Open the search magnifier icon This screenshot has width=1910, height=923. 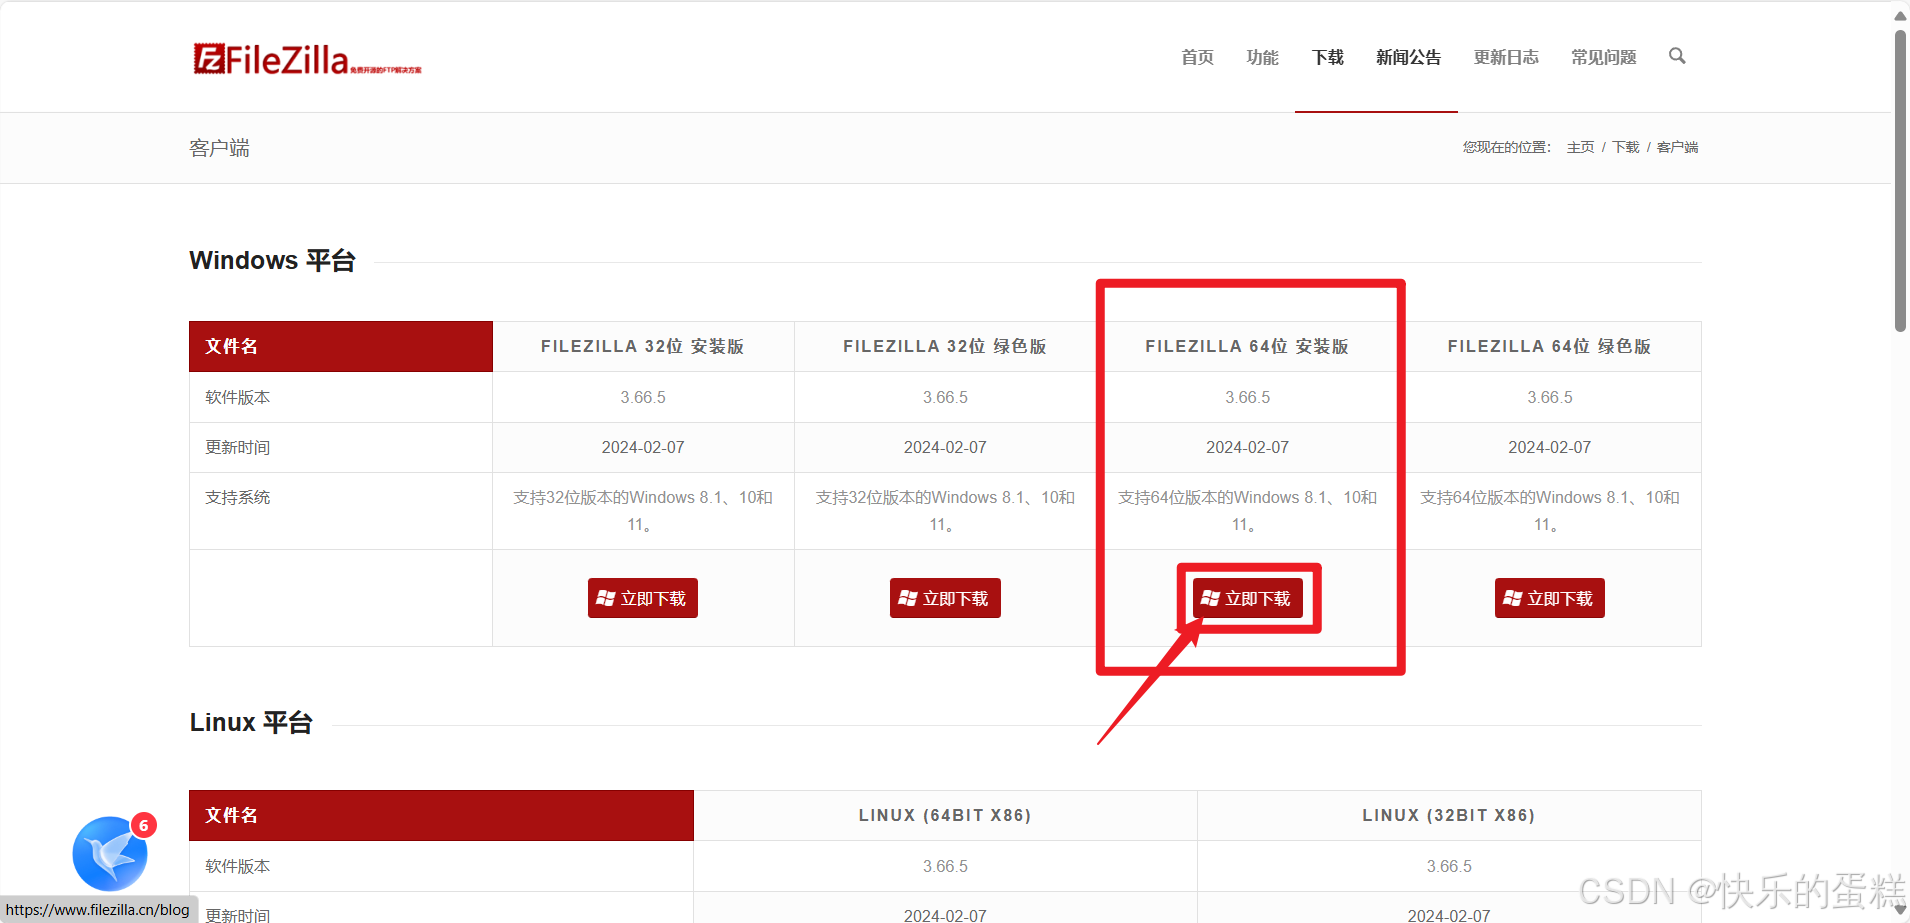pos(1677,56)
